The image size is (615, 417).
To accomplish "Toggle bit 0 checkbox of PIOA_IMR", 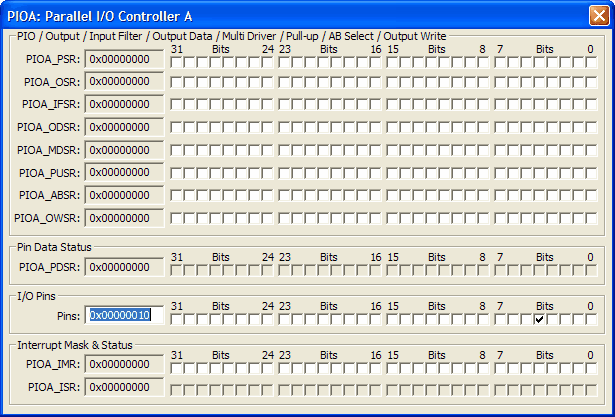I will point(591,368).
